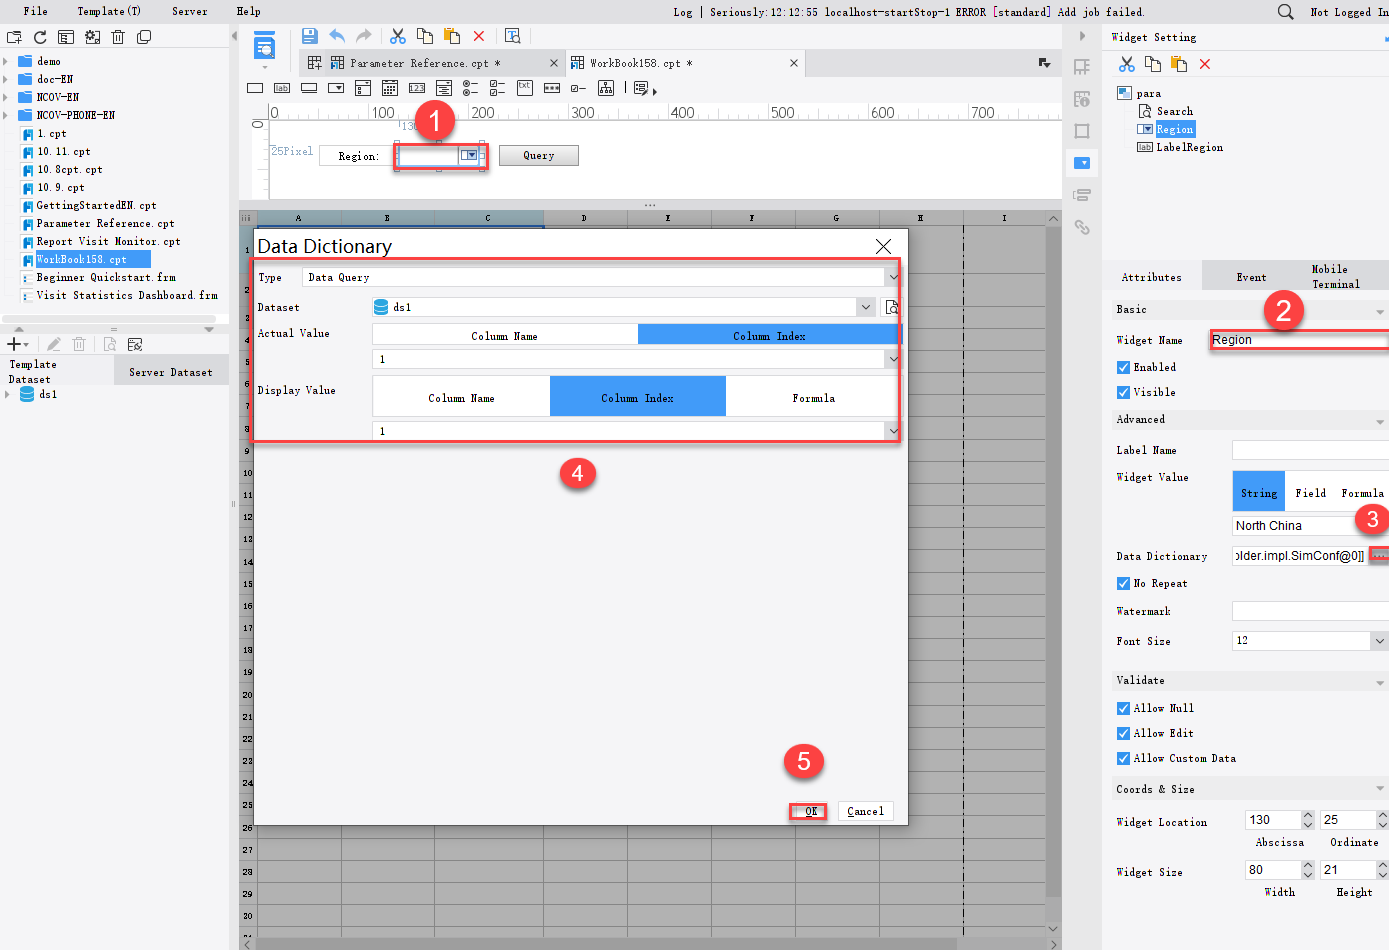Image resolution: width=1389 pixels, height=950 pixels.
Task: Select the Number widget icon
Action: click(416, 88)
